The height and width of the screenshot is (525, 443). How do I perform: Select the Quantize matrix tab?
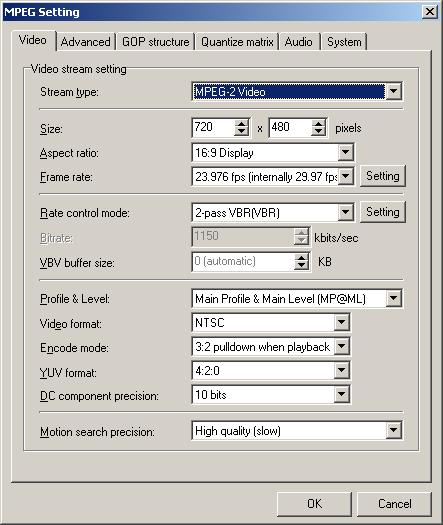237,42
